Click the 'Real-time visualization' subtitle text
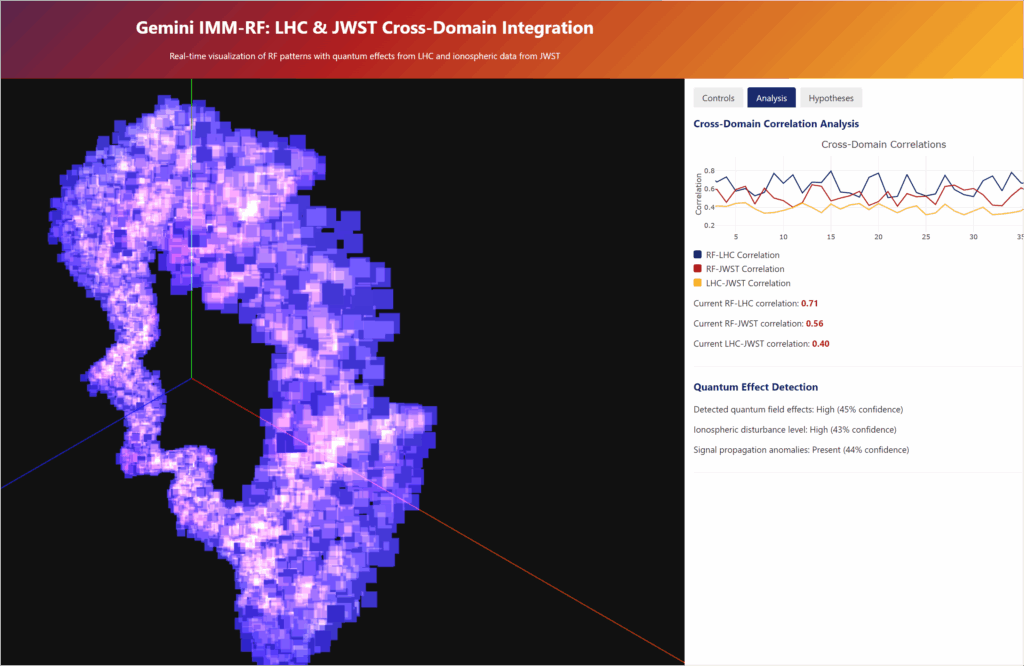1024x666 pixels. pos(364,56)
